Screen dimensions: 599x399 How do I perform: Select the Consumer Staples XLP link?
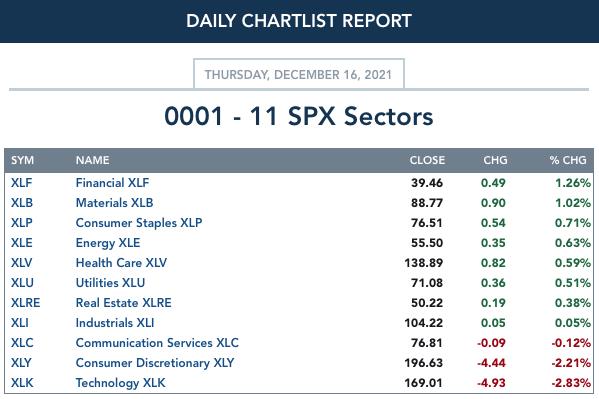click(x=139, y=223)
